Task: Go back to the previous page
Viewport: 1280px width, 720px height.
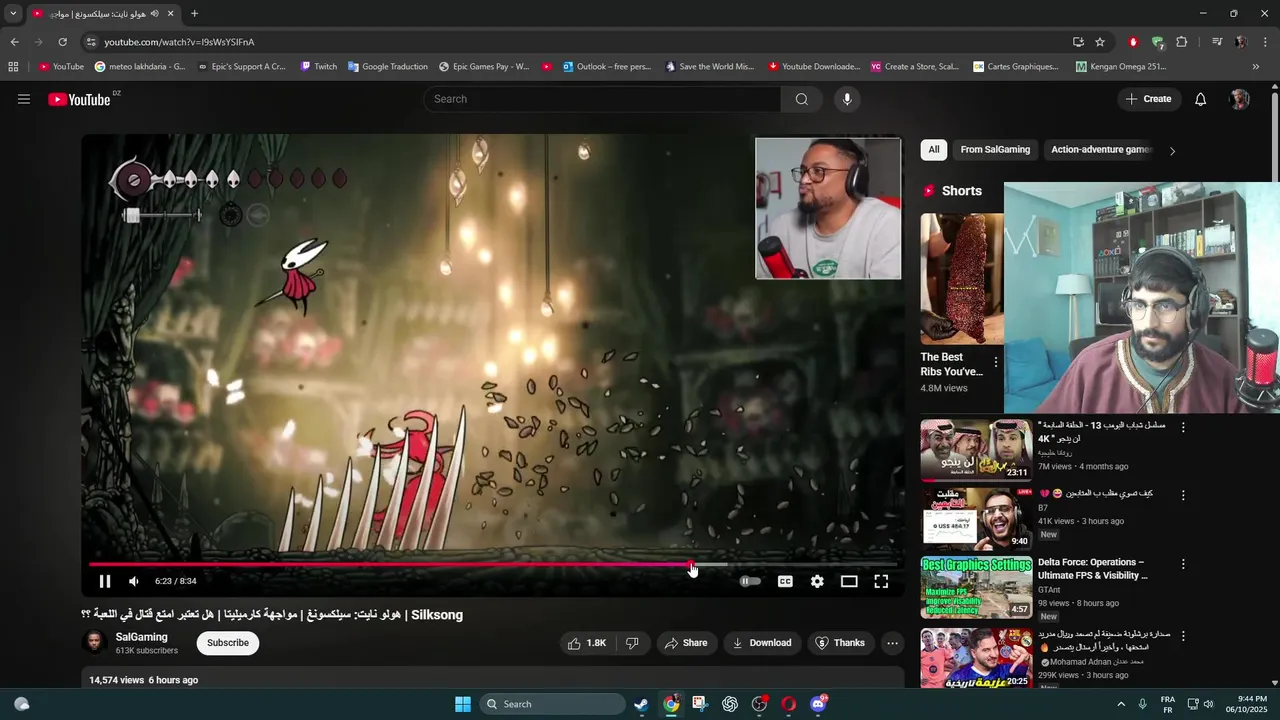Action: [x=14, y=42]
